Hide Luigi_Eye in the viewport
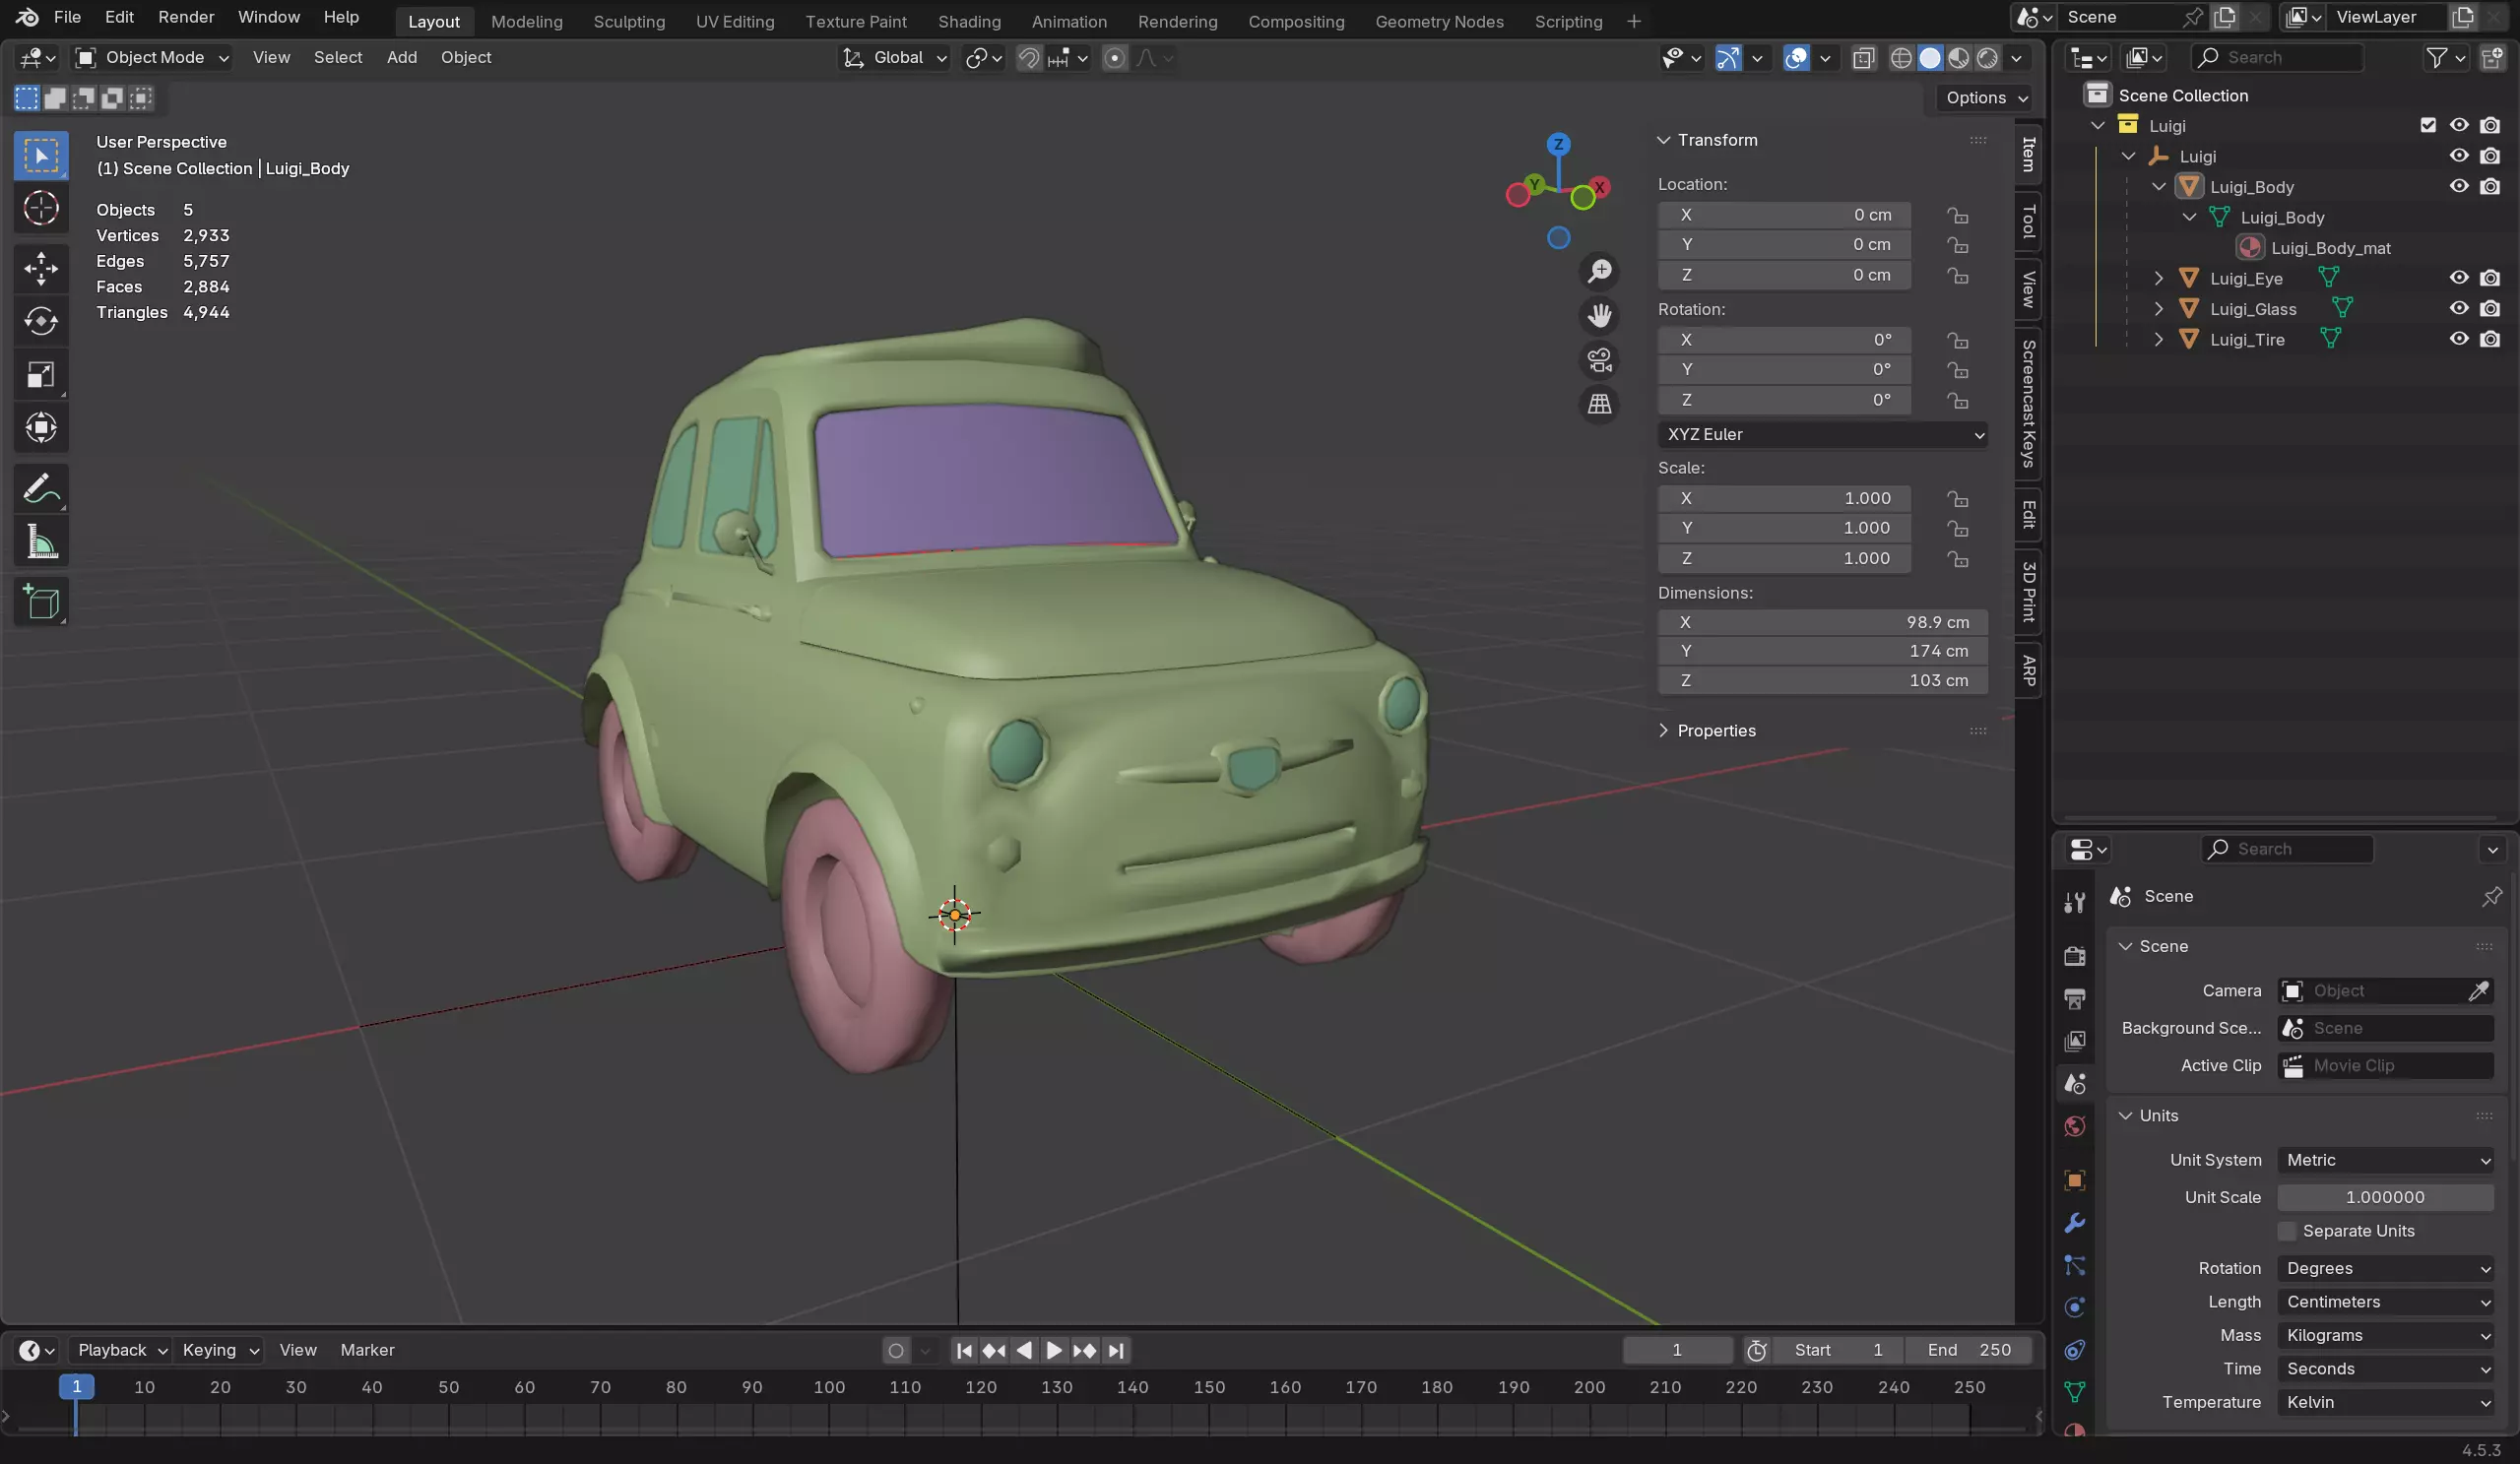This screenshot has width=2520, height=1464. tap(2459, 278)
